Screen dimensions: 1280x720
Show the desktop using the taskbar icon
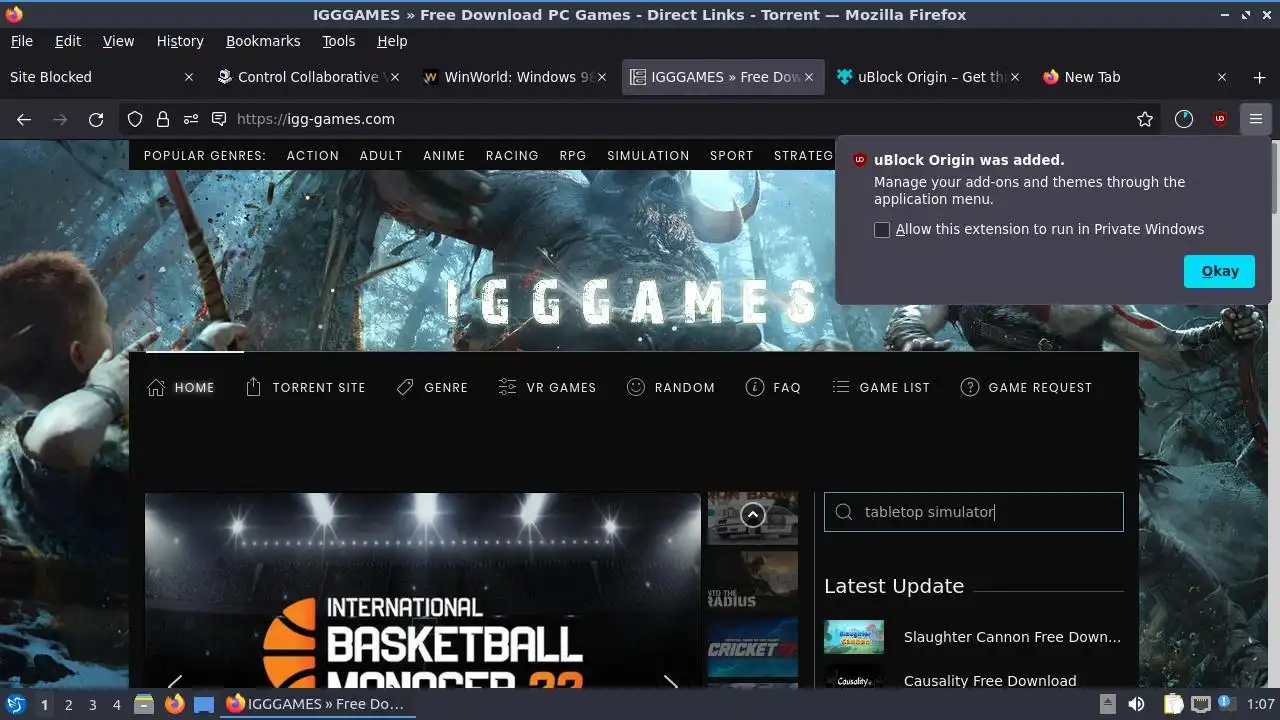tap(204, 704)
